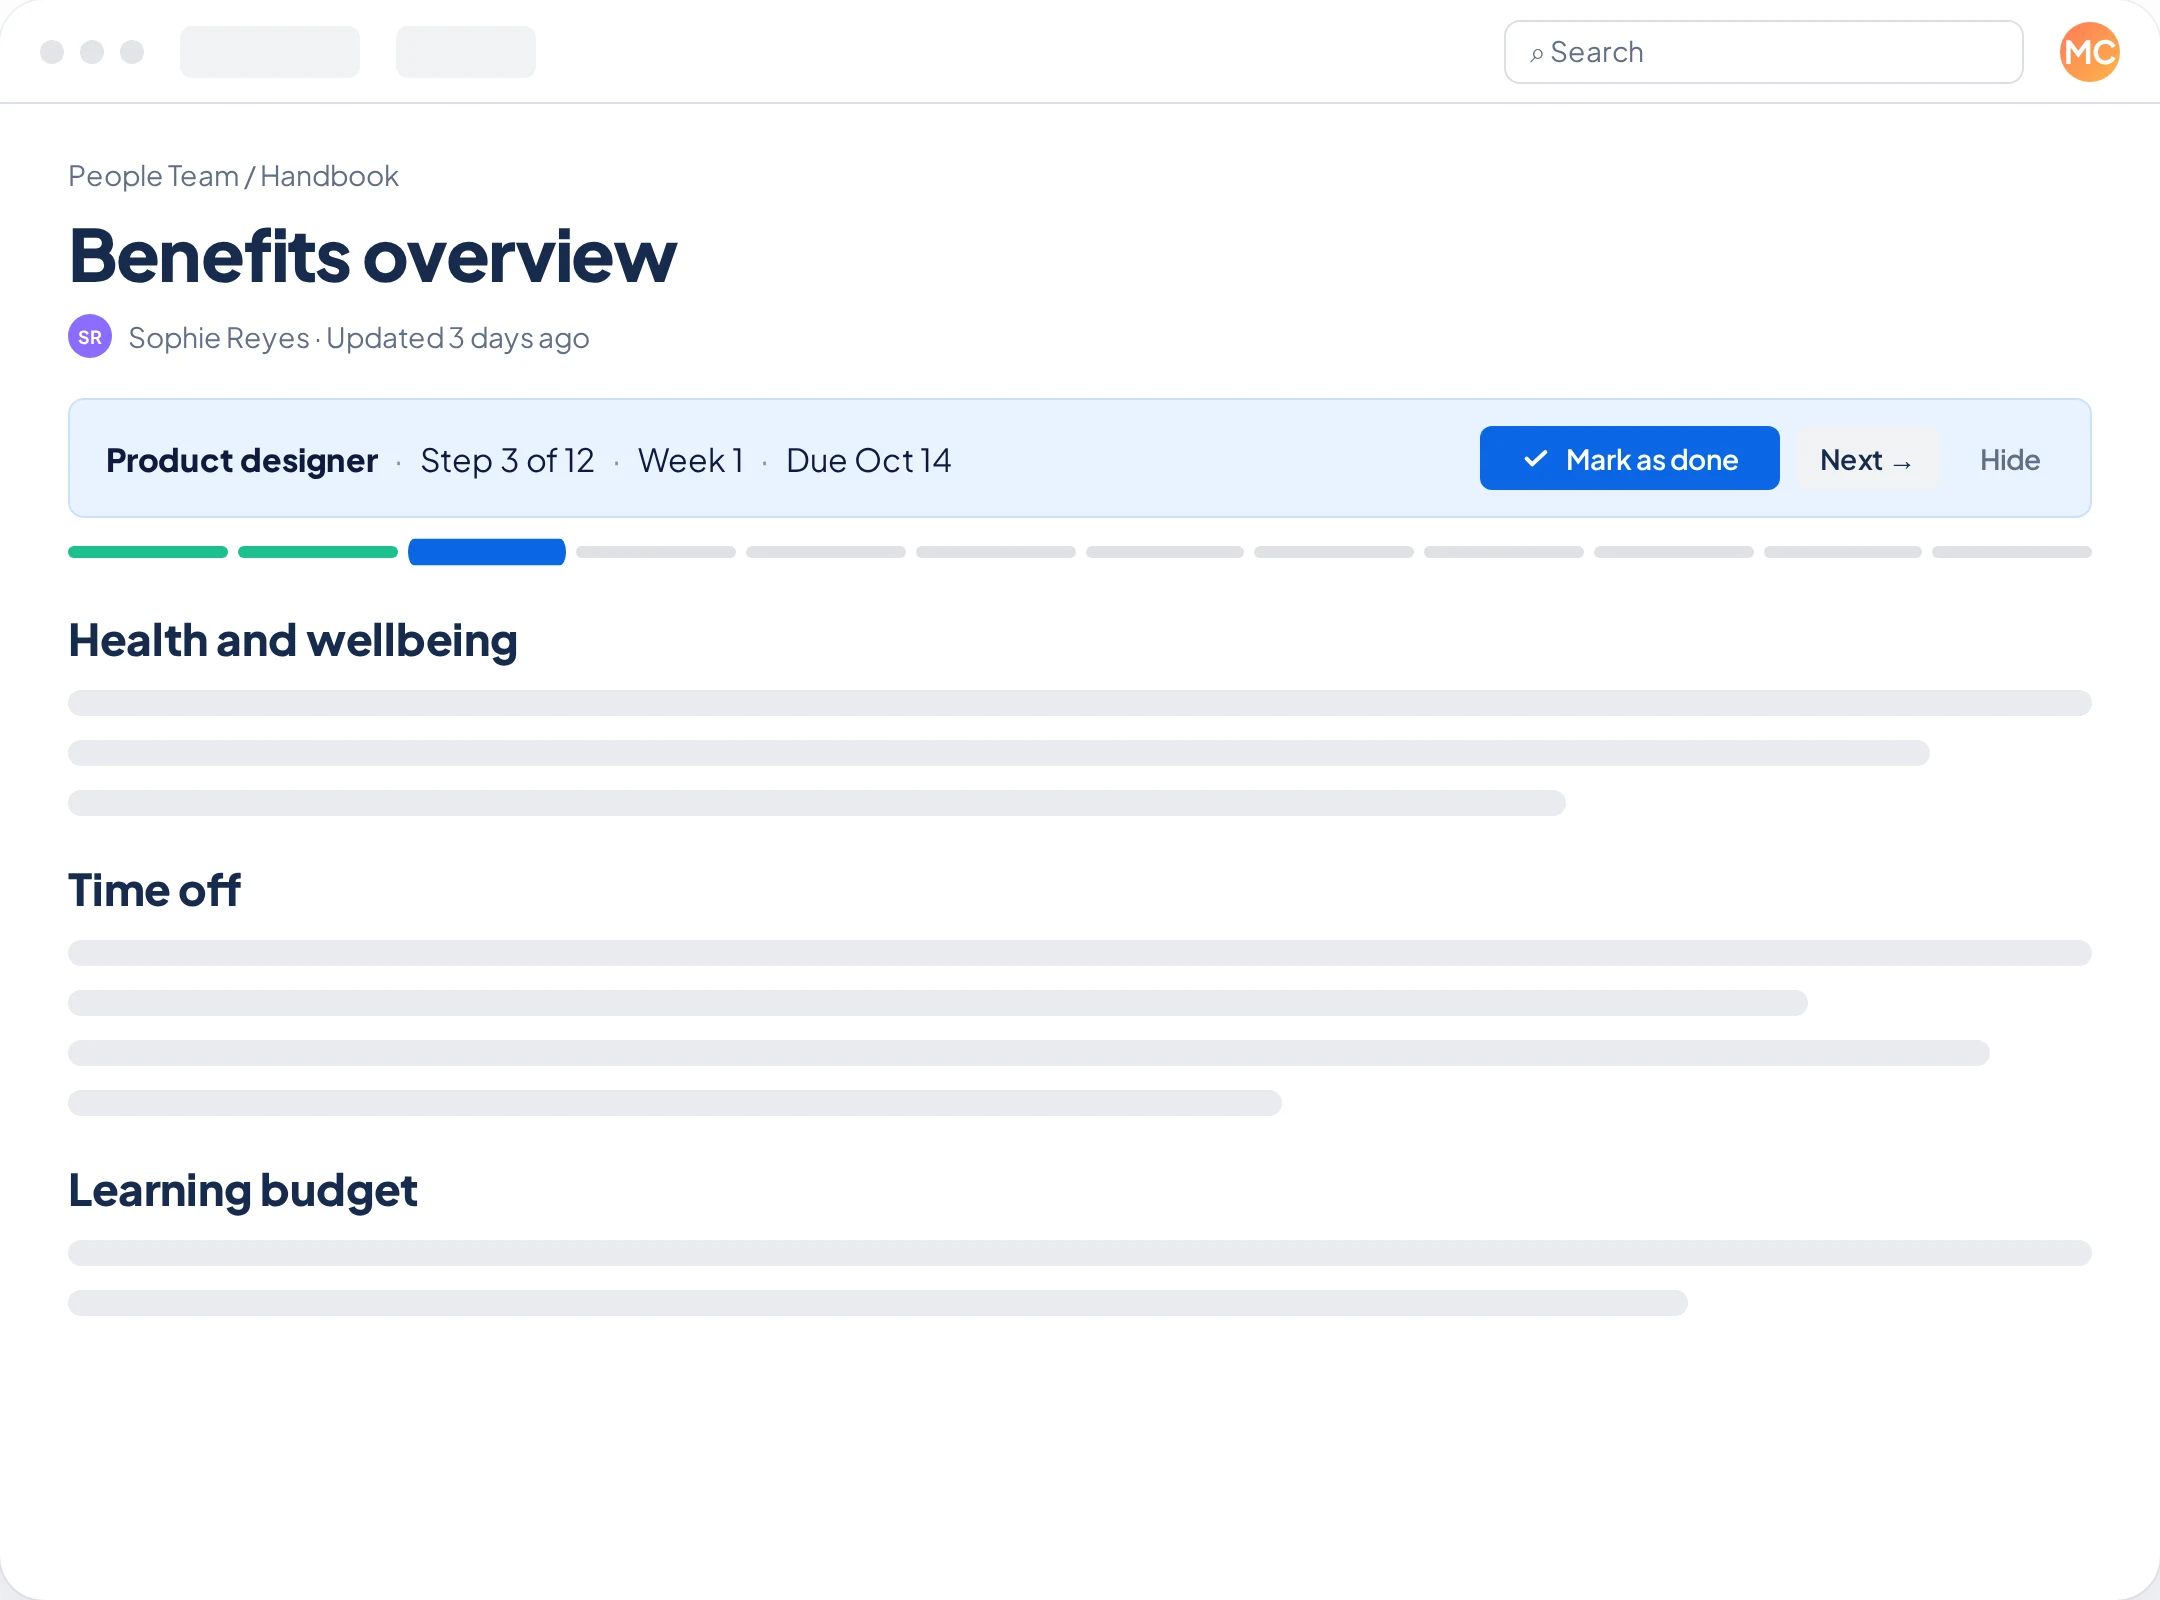The width and height of the screenshot is (2160, 1600).
Task: Select the last gray progress segment
Action: coord(2011,552)
